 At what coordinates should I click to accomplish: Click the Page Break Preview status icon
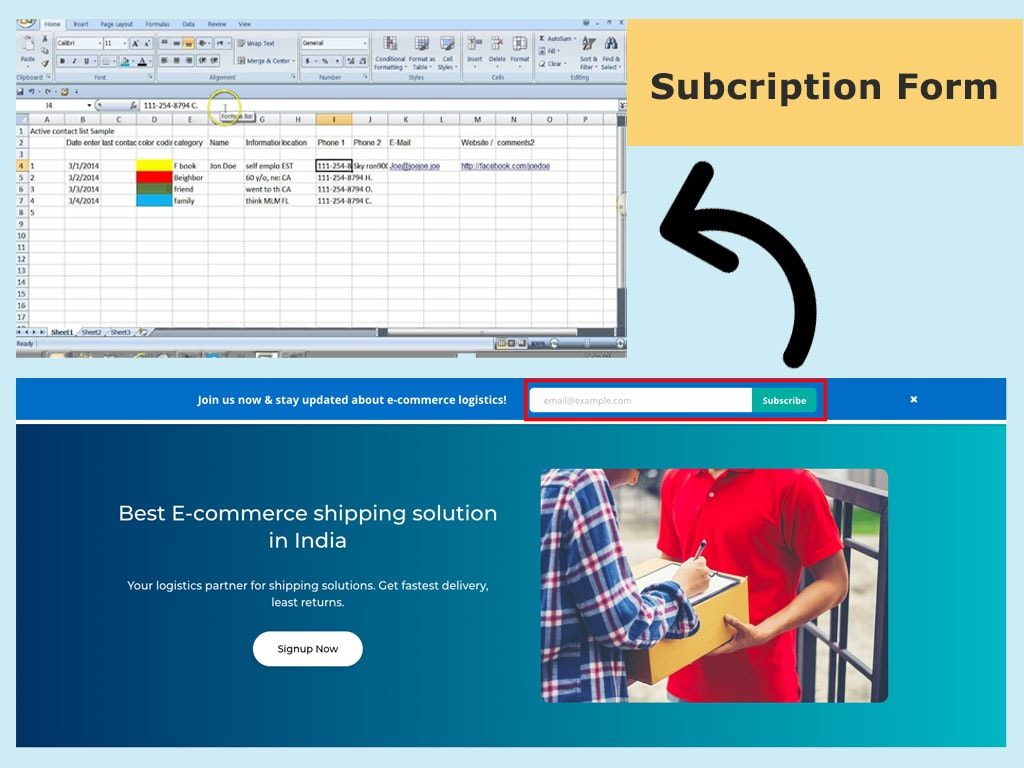pos(522,343)
